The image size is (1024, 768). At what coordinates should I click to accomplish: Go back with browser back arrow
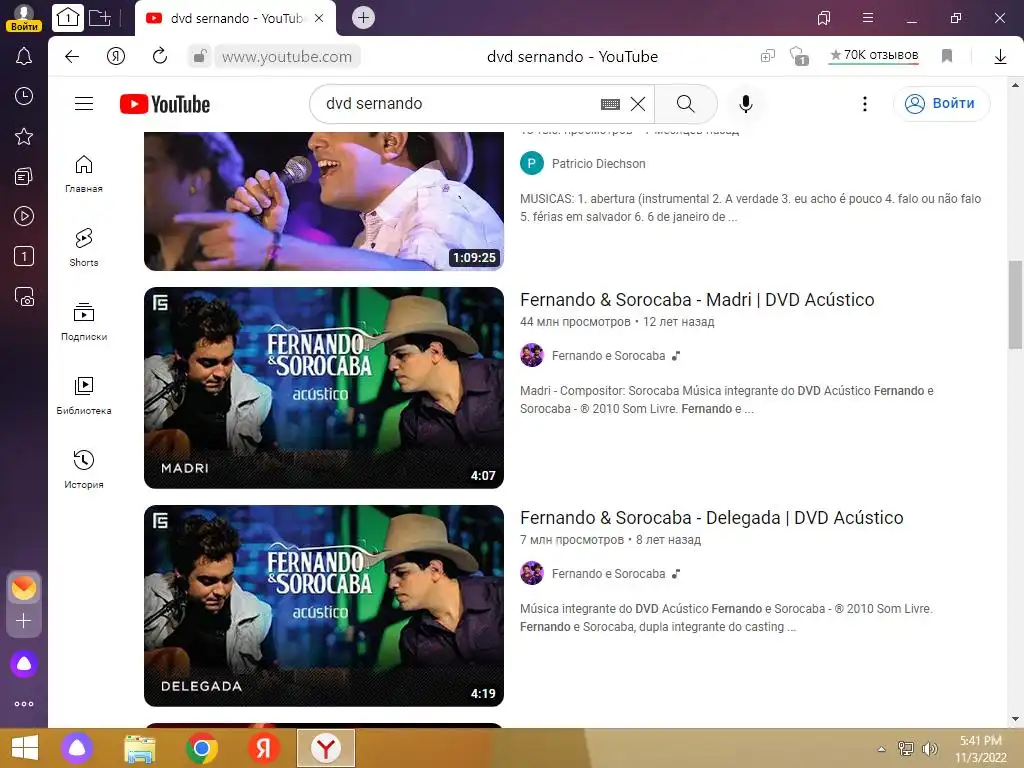(72, 57)
